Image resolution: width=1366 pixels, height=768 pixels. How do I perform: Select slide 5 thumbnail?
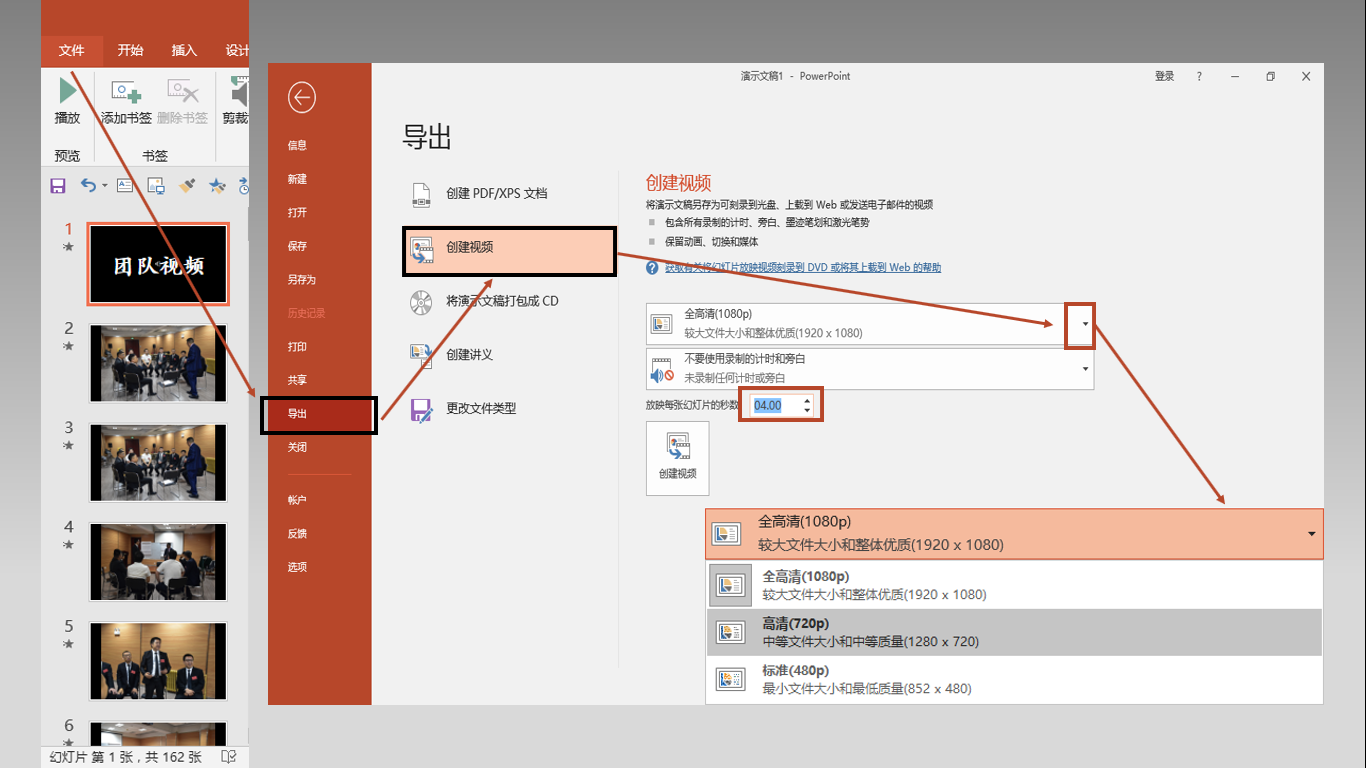pos(158,661)
